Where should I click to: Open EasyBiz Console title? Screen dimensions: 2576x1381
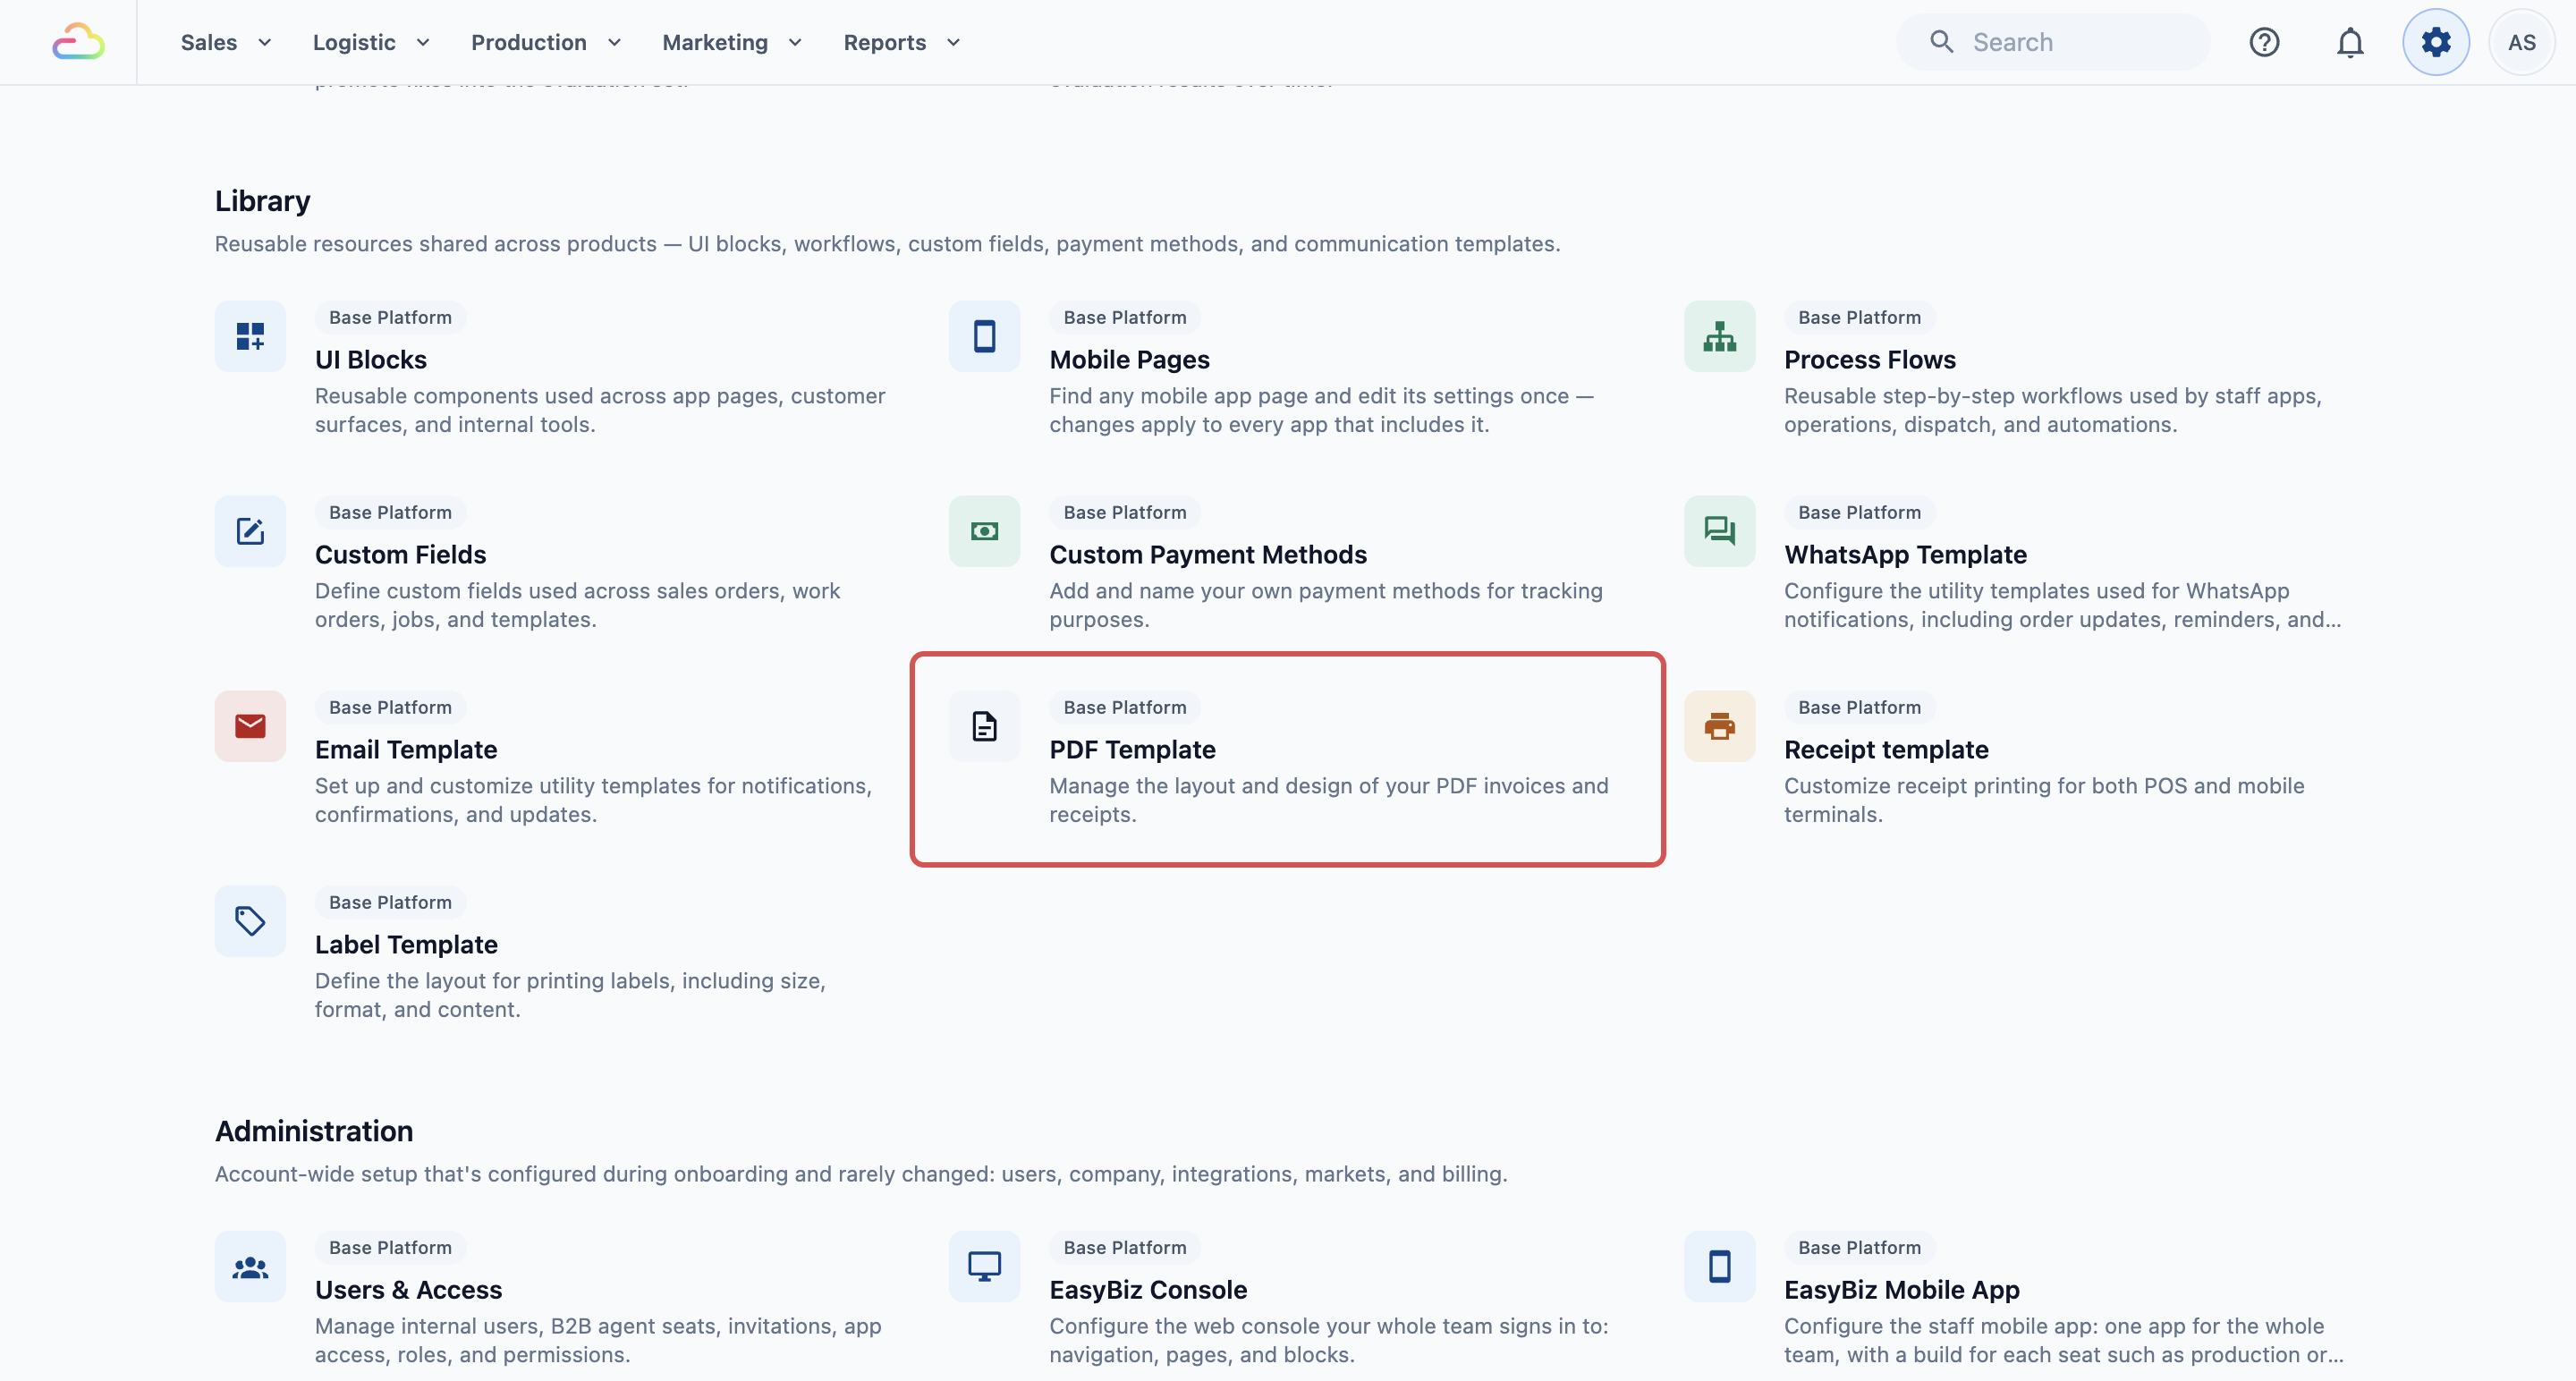(x=1148, y=1290)
